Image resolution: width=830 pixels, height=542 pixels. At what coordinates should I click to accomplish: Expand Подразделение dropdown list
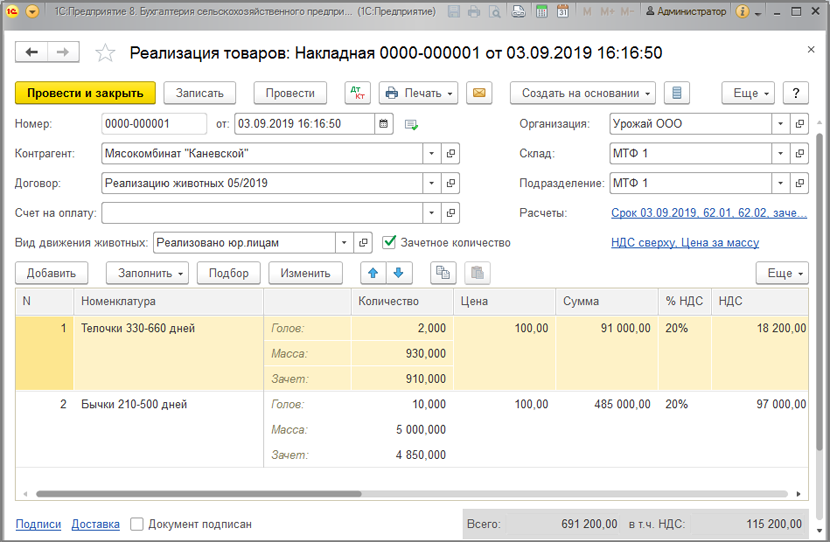point(780,183)
